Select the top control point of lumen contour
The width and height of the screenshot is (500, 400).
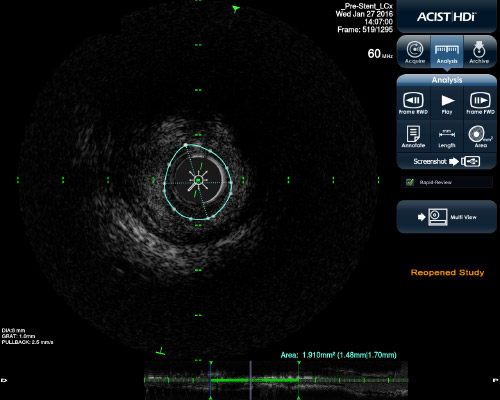click(x=186, y=145)
